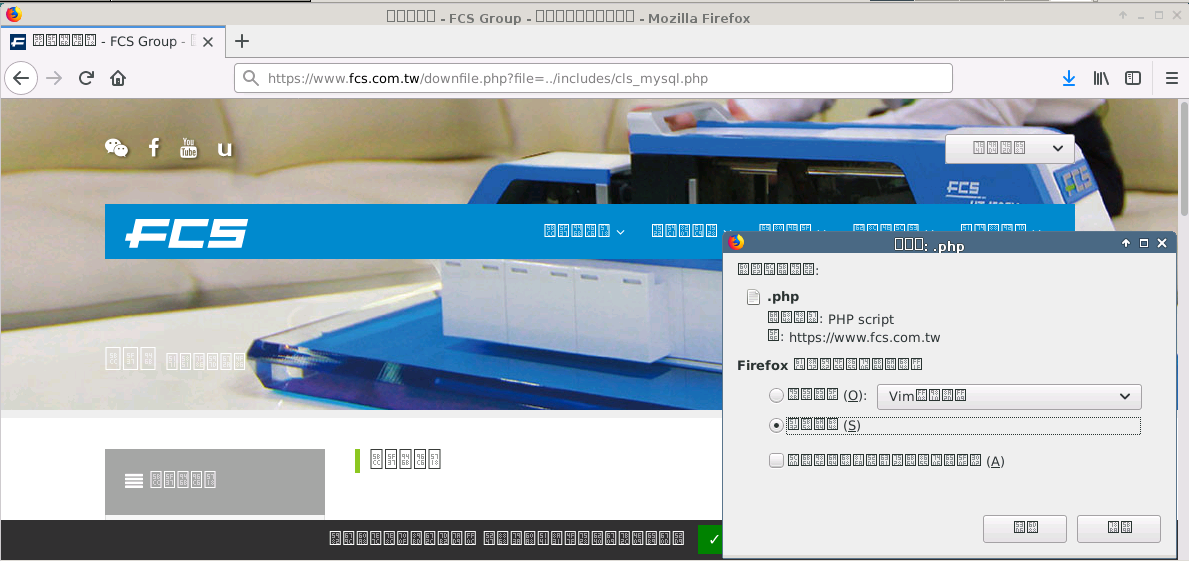Open the downloads panel arrow
Screen dimensions: 1189x561
tap(1068, 78)
